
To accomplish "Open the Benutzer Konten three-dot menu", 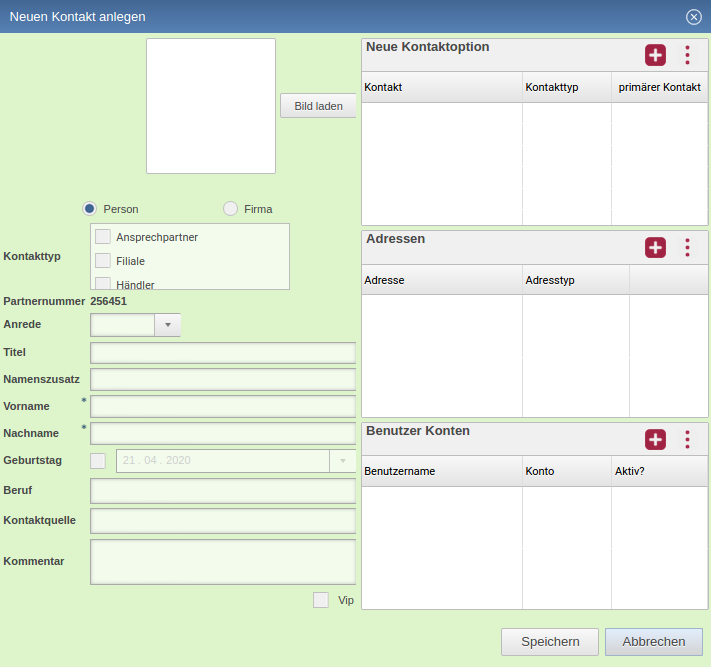I will 687,439.
